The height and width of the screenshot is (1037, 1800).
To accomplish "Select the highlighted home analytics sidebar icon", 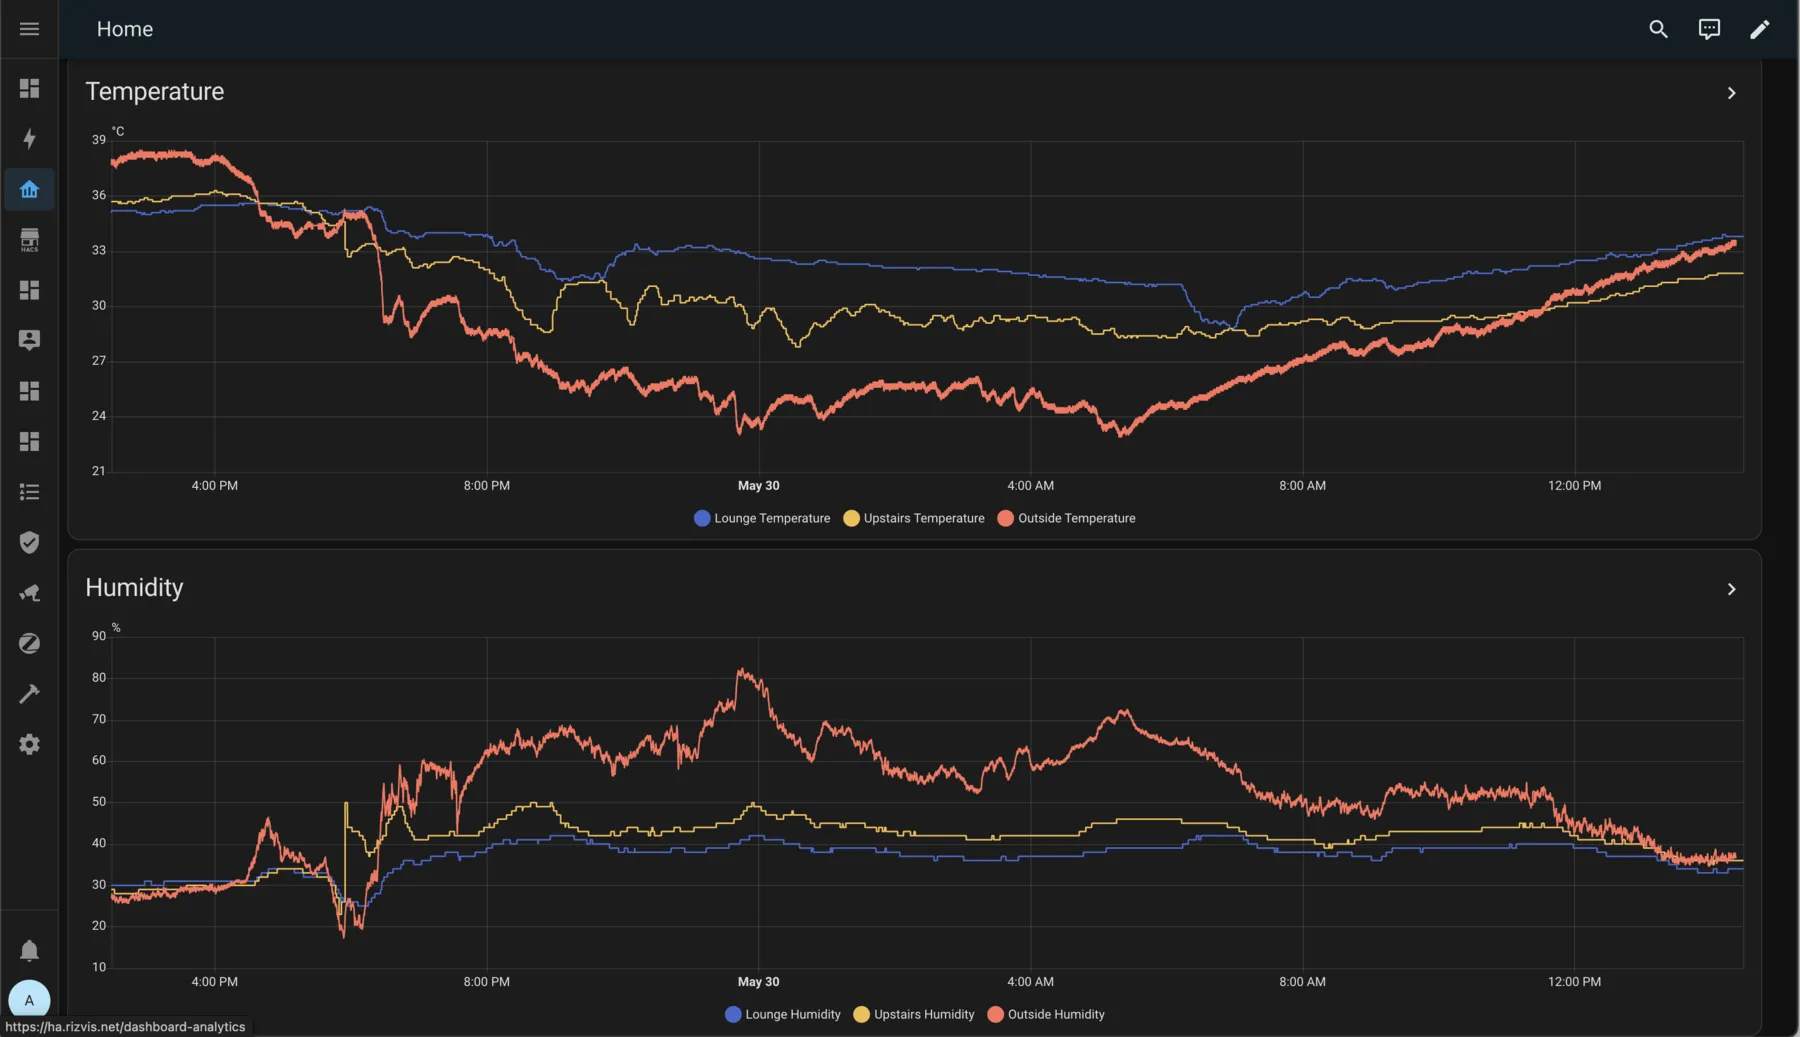I will pos(29,189).
